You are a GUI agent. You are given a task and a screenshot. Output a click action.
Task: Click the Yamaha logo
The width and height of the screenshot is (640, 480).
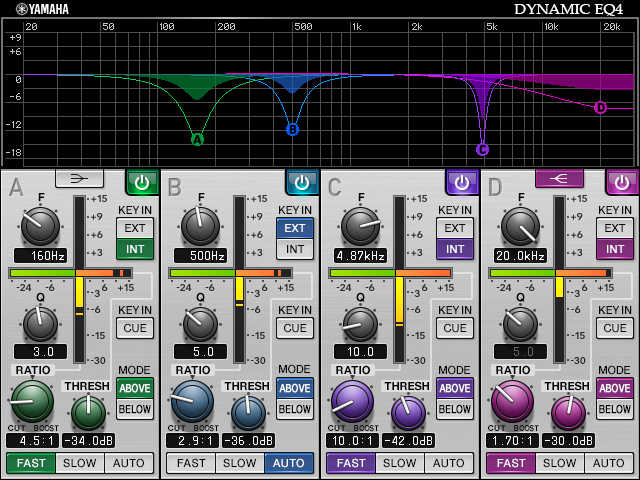(x=42, y=9)
